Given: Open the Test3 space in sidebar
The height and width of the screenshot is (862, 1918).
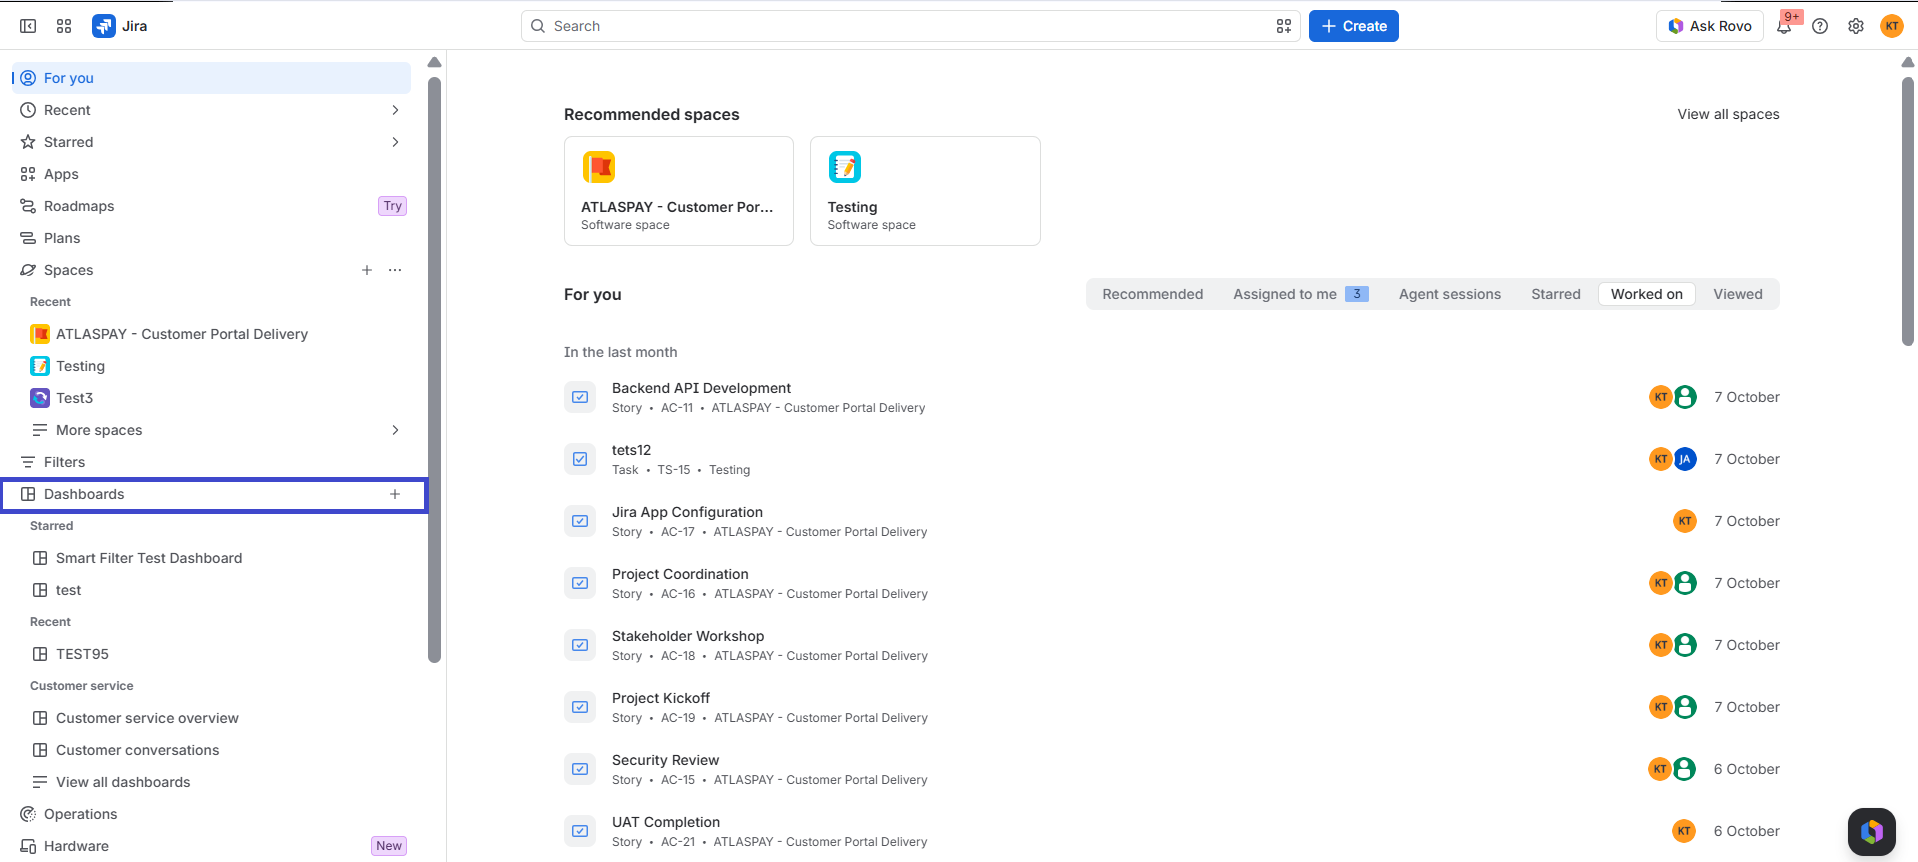Looking at the screenshot, I should (74, 398).
